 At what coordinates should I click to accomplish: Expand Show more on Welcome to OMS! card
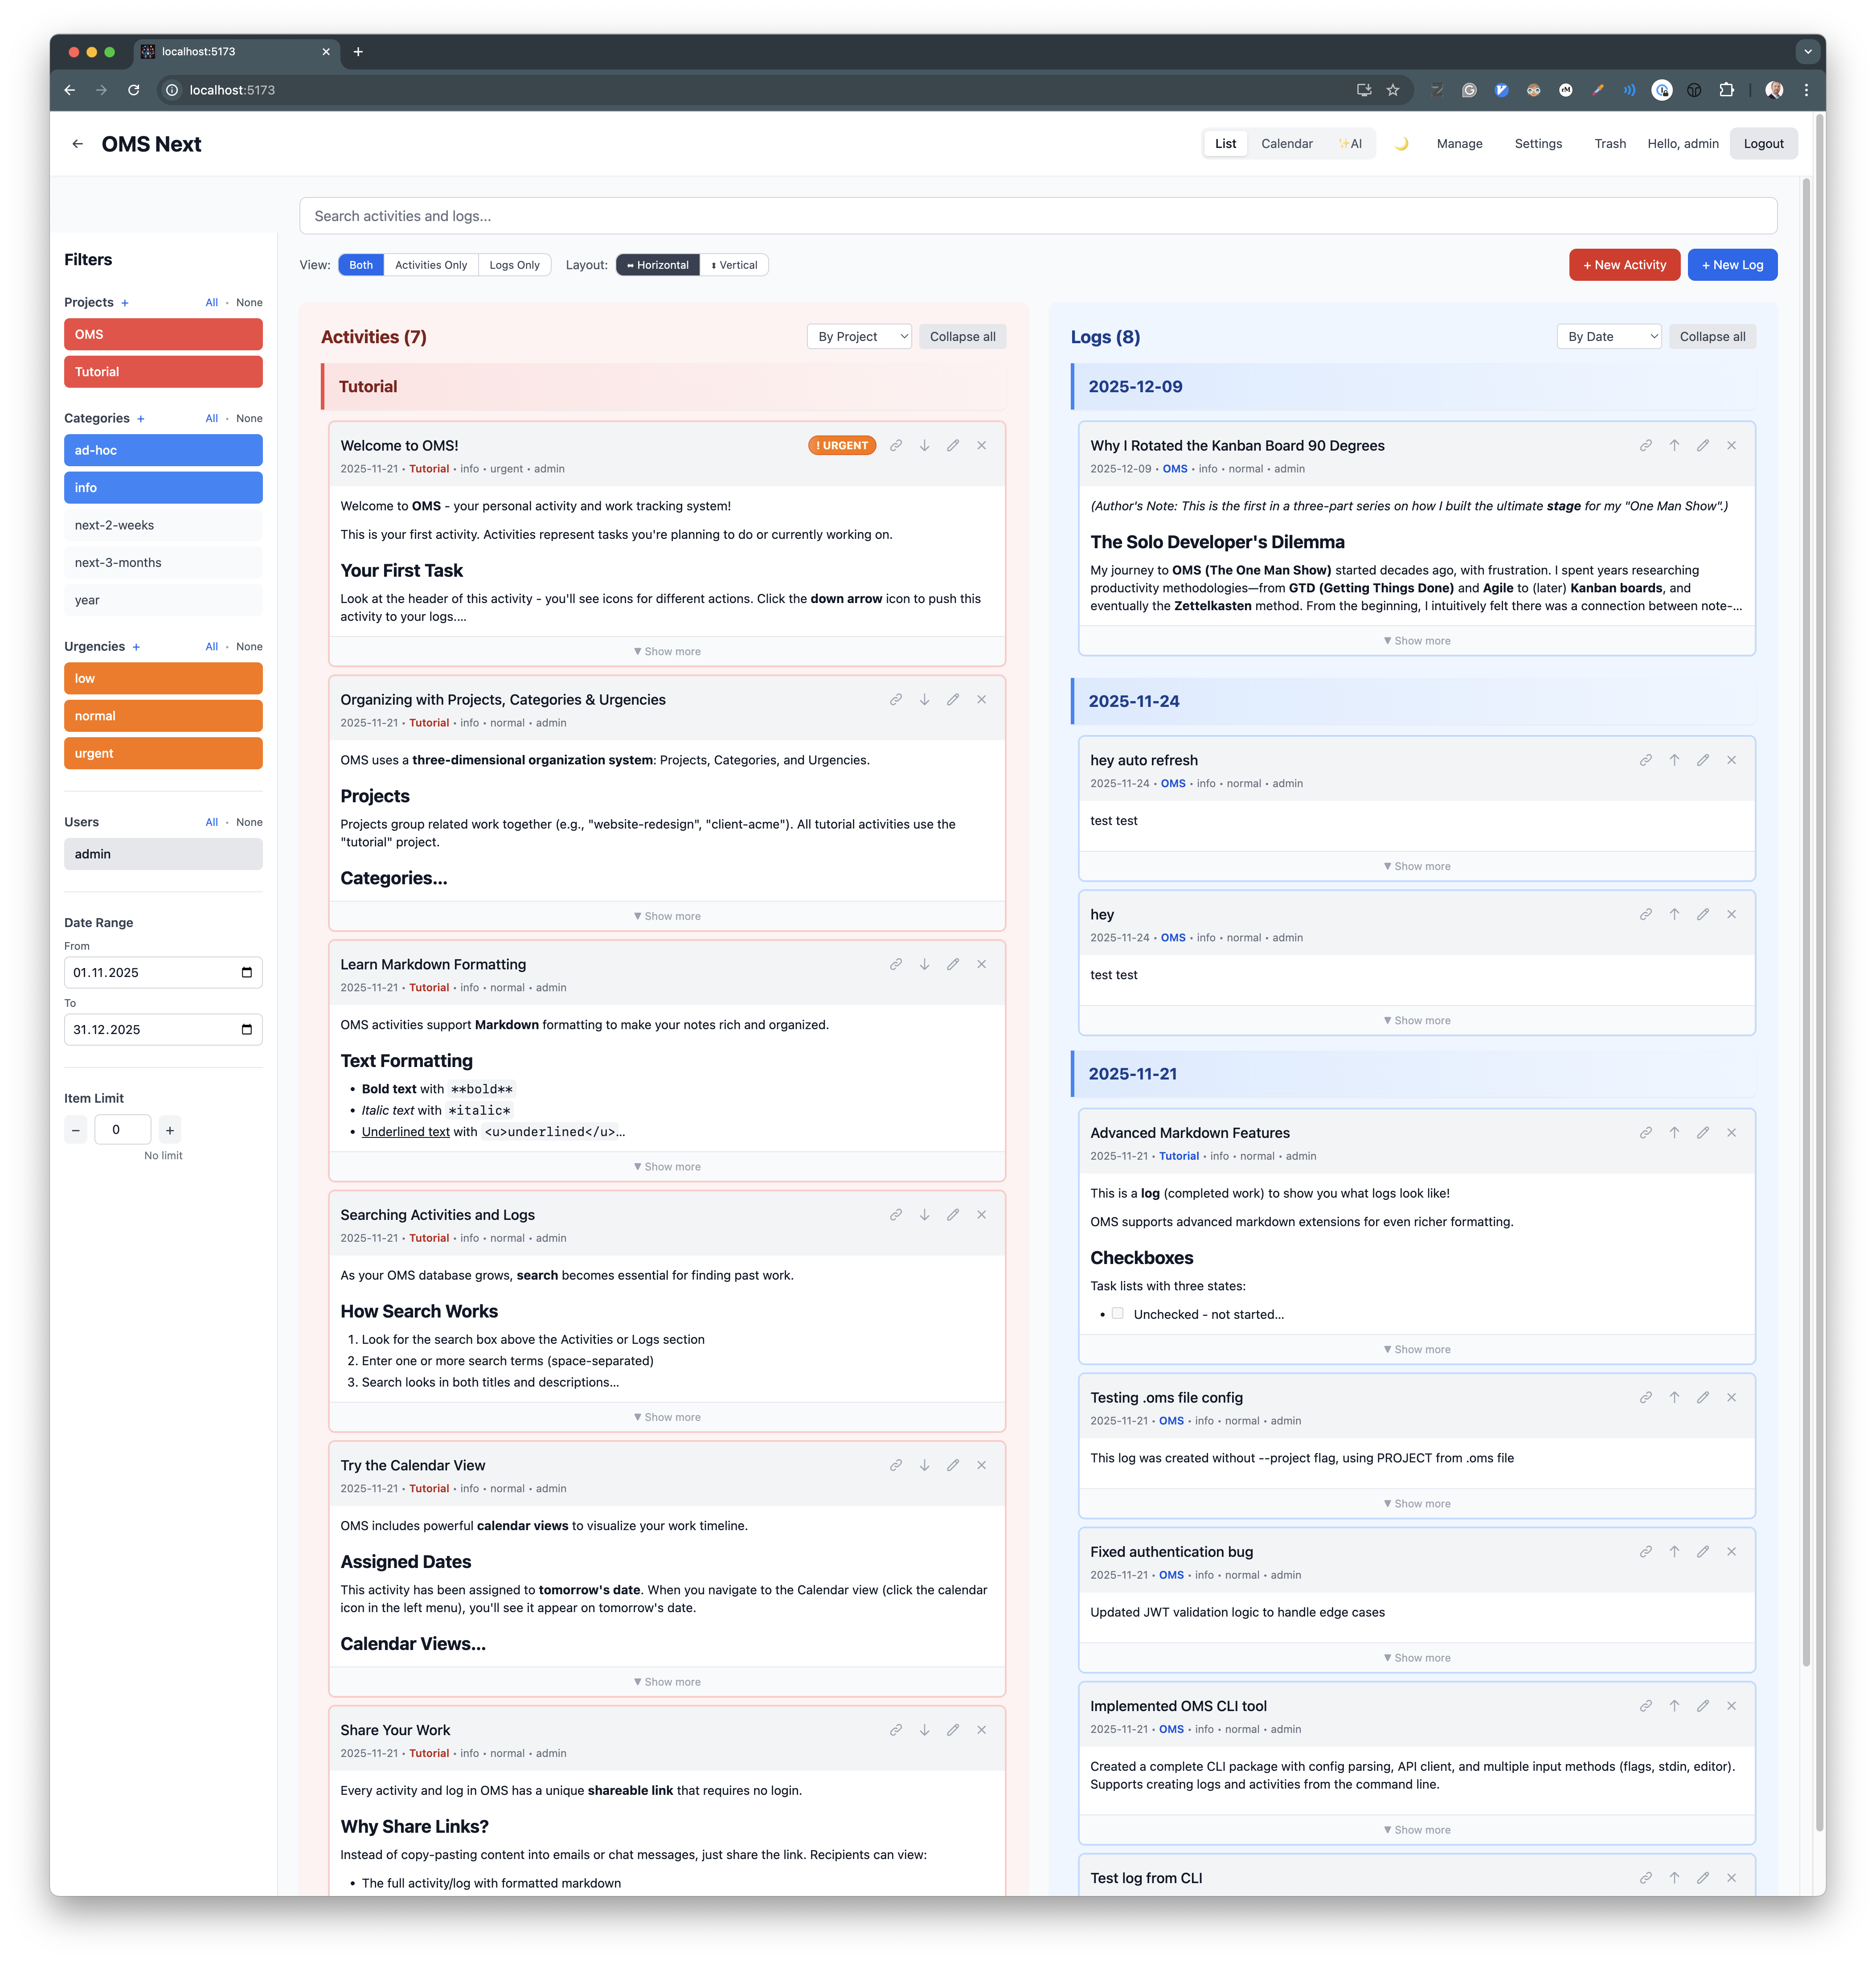click(x=667, y=652)
